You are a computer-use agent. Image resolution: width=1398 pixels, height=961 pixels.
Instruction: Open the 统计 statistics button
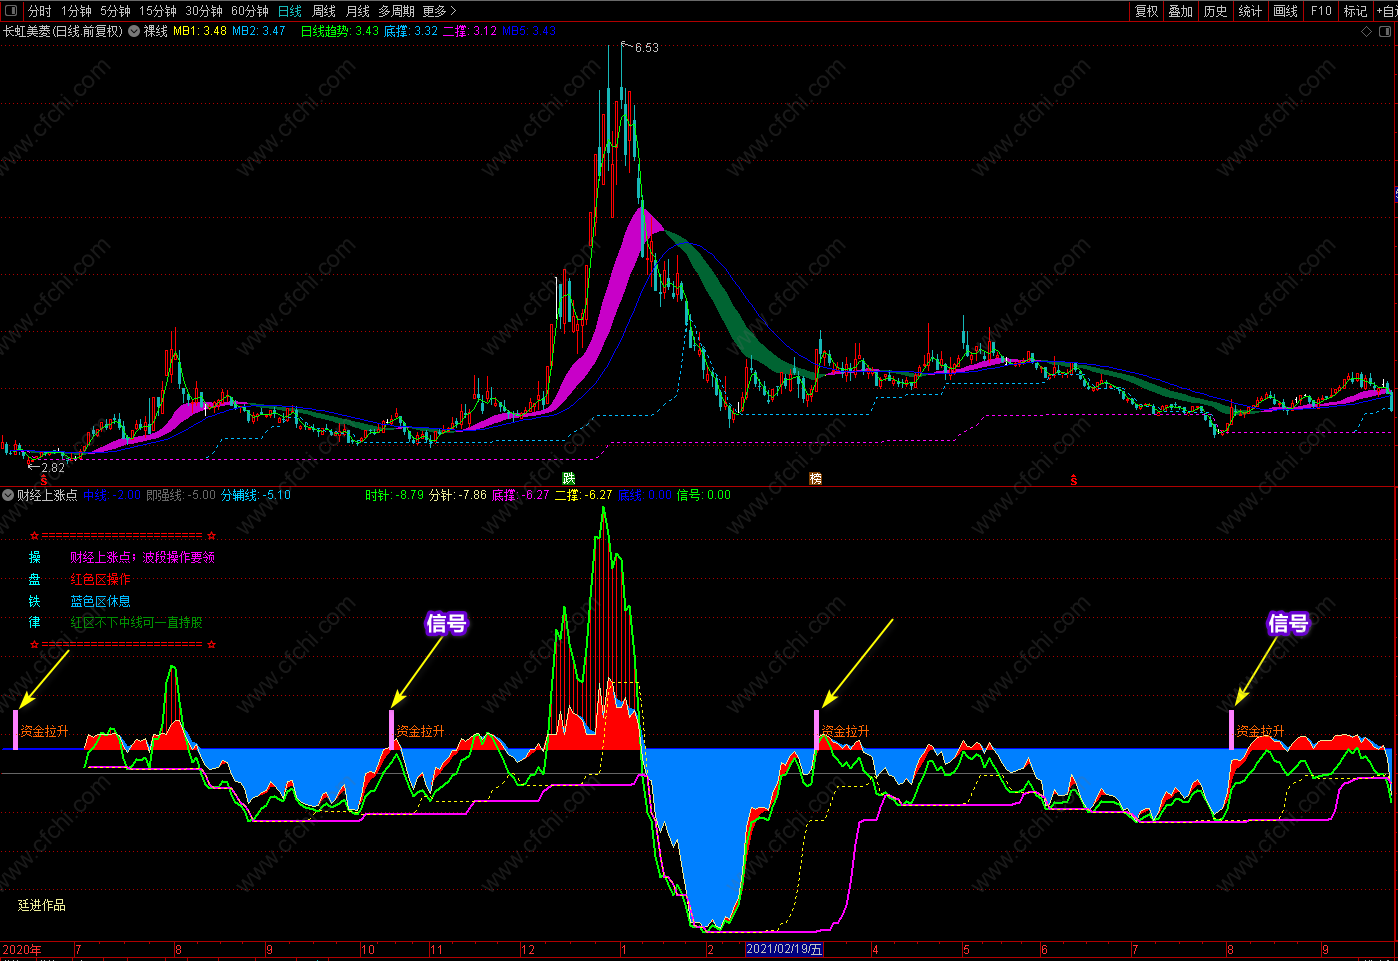1251,11
